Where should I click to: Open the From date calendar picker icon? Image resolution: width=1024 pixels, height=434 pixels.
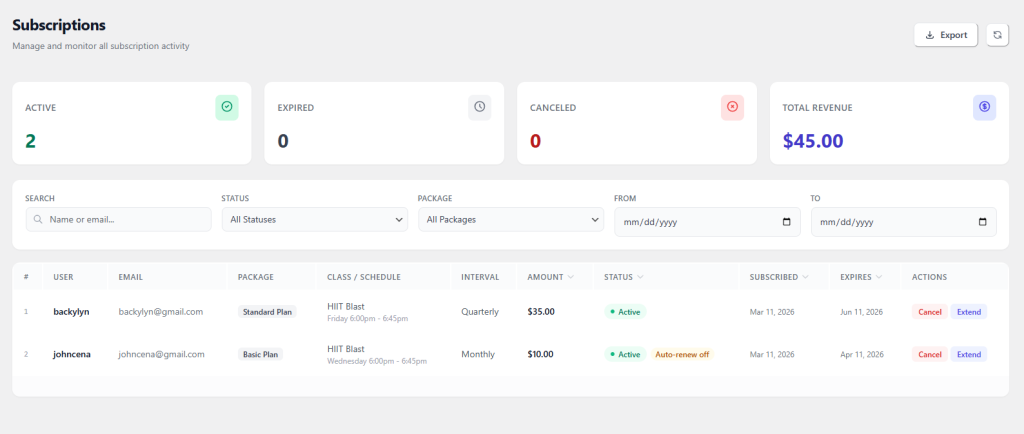786,222
